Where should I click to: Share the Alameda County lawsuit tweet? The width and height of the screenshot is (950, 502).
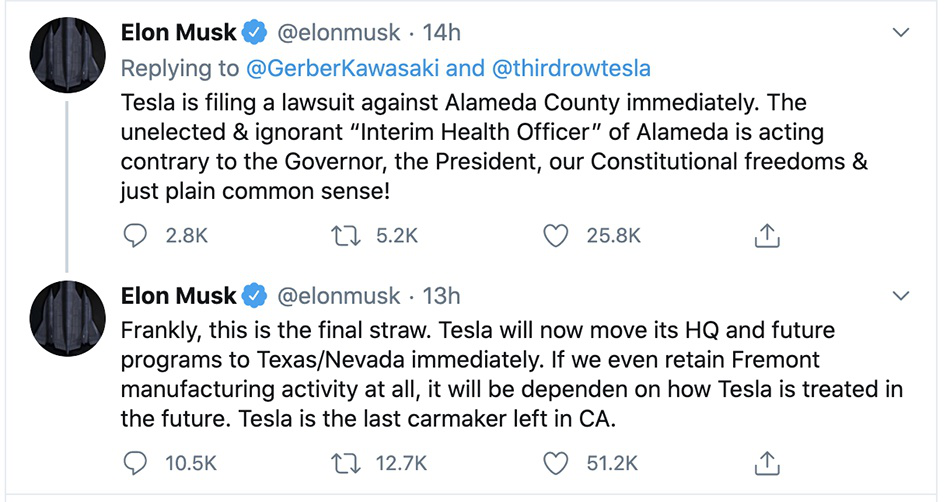766,236
